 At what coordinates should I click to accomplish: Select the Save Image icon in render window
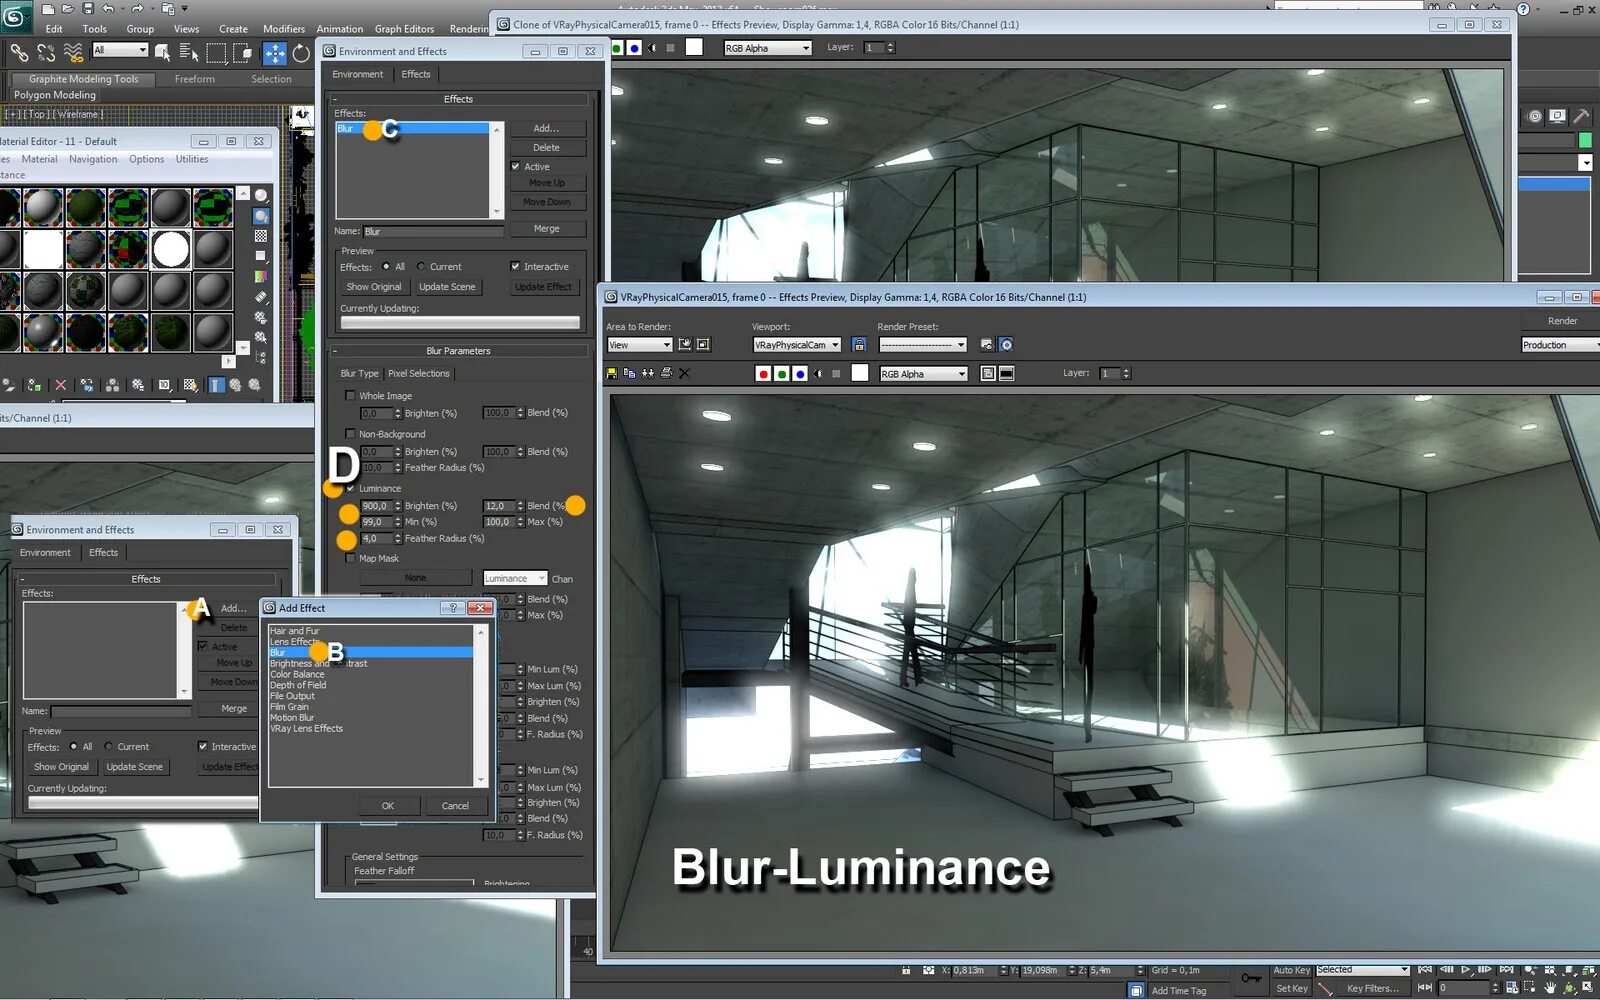point(611,373)
